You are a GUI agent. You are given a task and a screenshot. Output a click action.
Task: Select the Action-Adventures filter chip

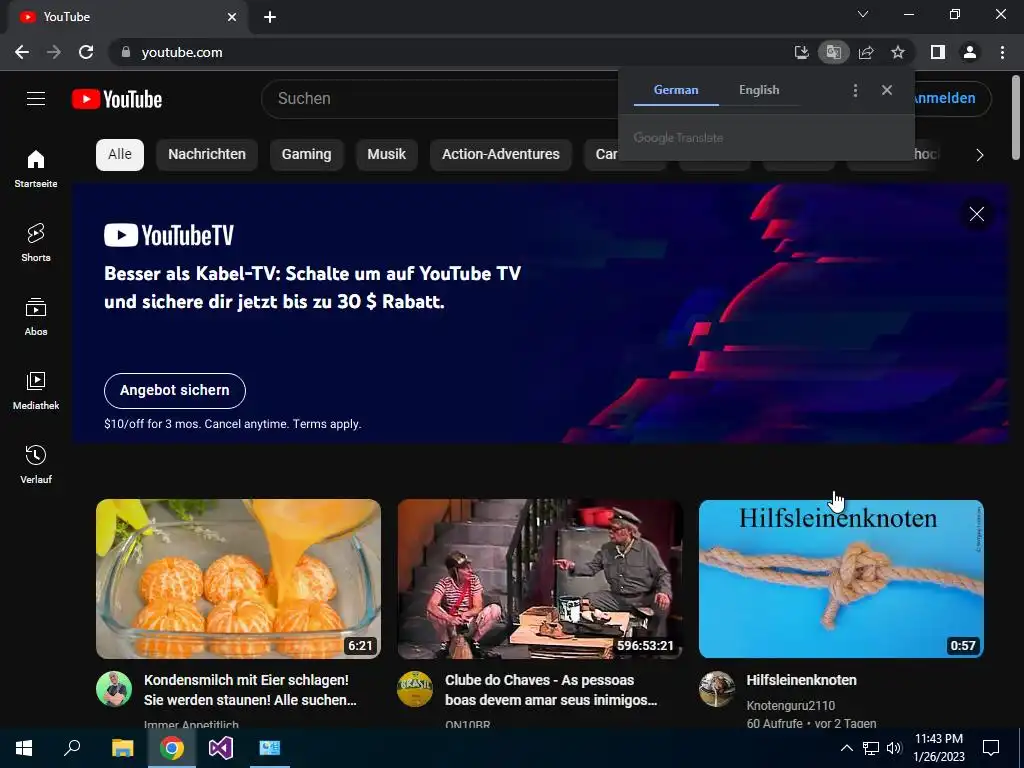click(501, 155)
